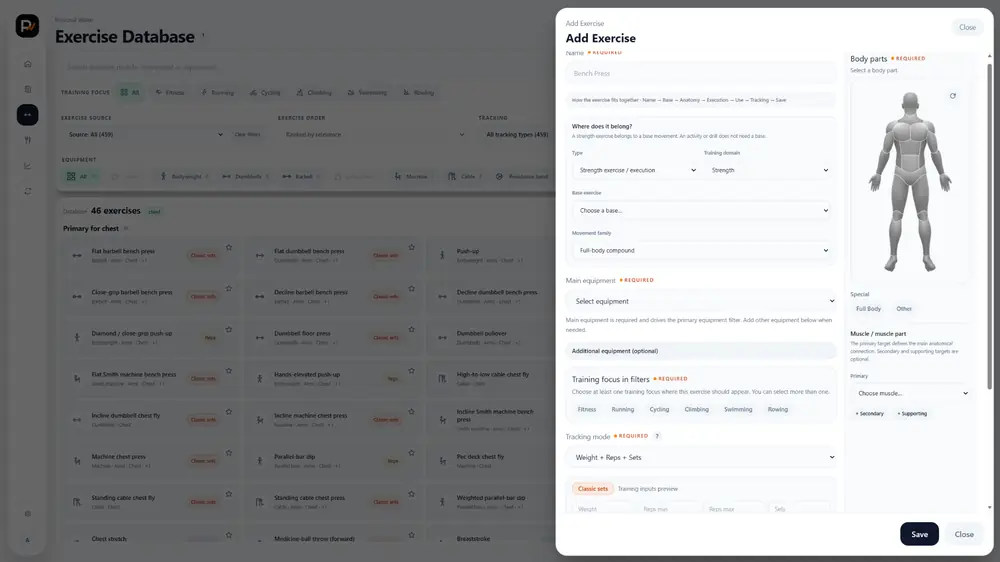Add a Supporting muscle target
Image resolution: width=1000 pixels, height=562 pixels.
click(x=912, y=413)
